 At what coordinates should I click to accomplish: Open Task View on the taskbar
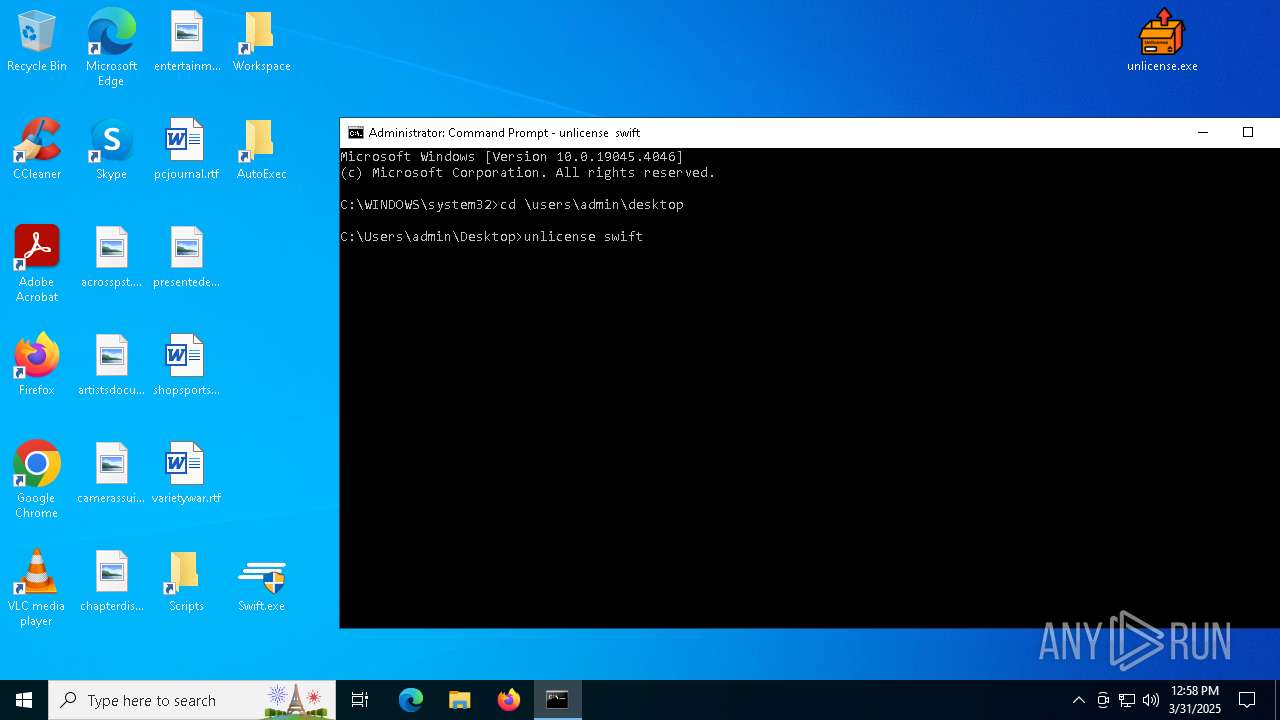point(360,700)
